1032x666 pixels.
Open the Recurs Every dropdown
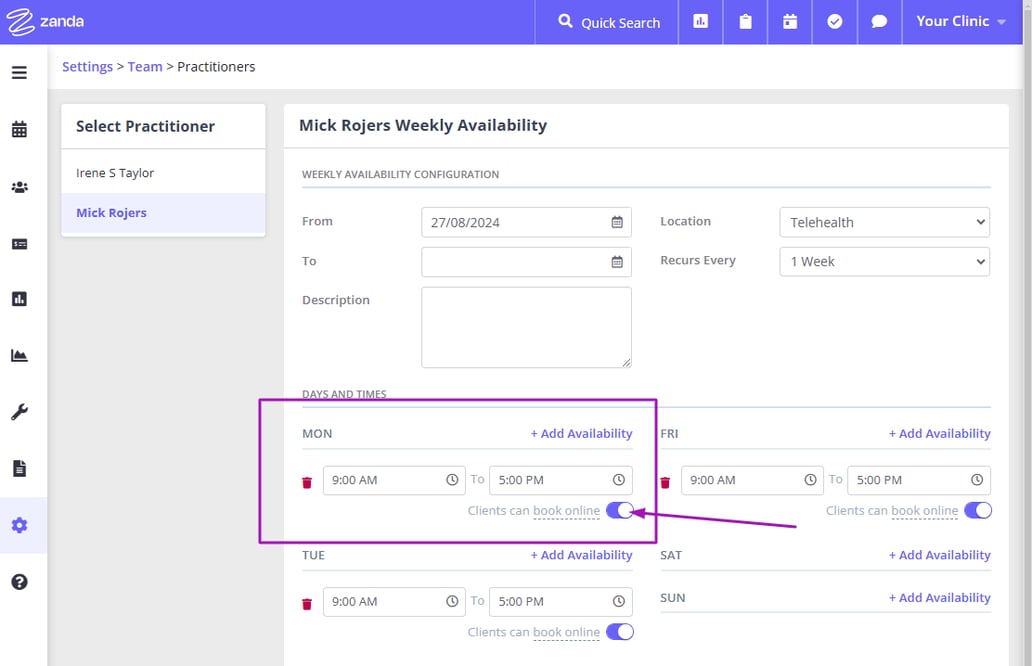[x=884, y=261]
